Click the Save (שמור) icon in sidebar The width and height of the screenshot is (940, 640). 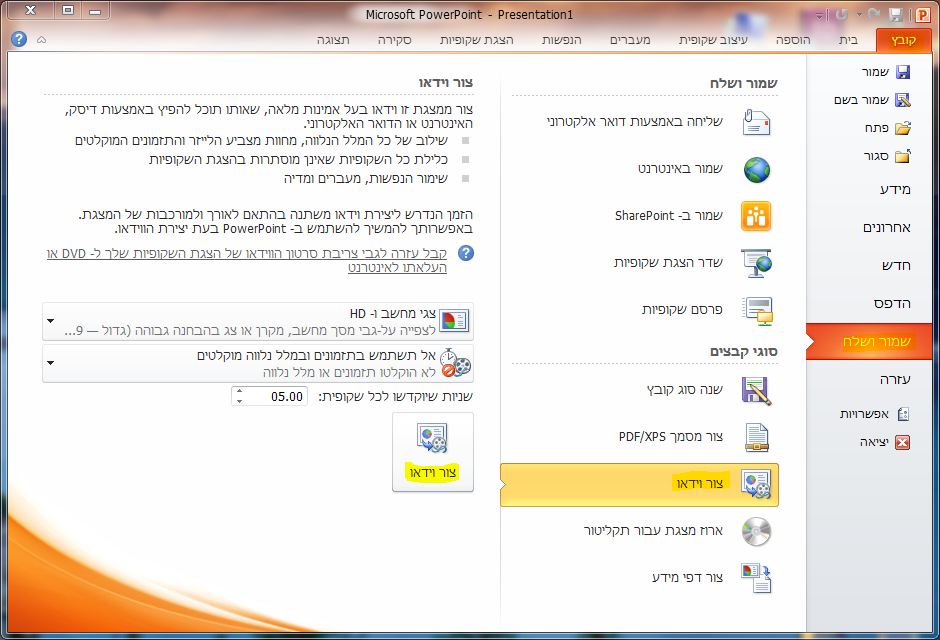pyautogui.click(x=902, y=72)
